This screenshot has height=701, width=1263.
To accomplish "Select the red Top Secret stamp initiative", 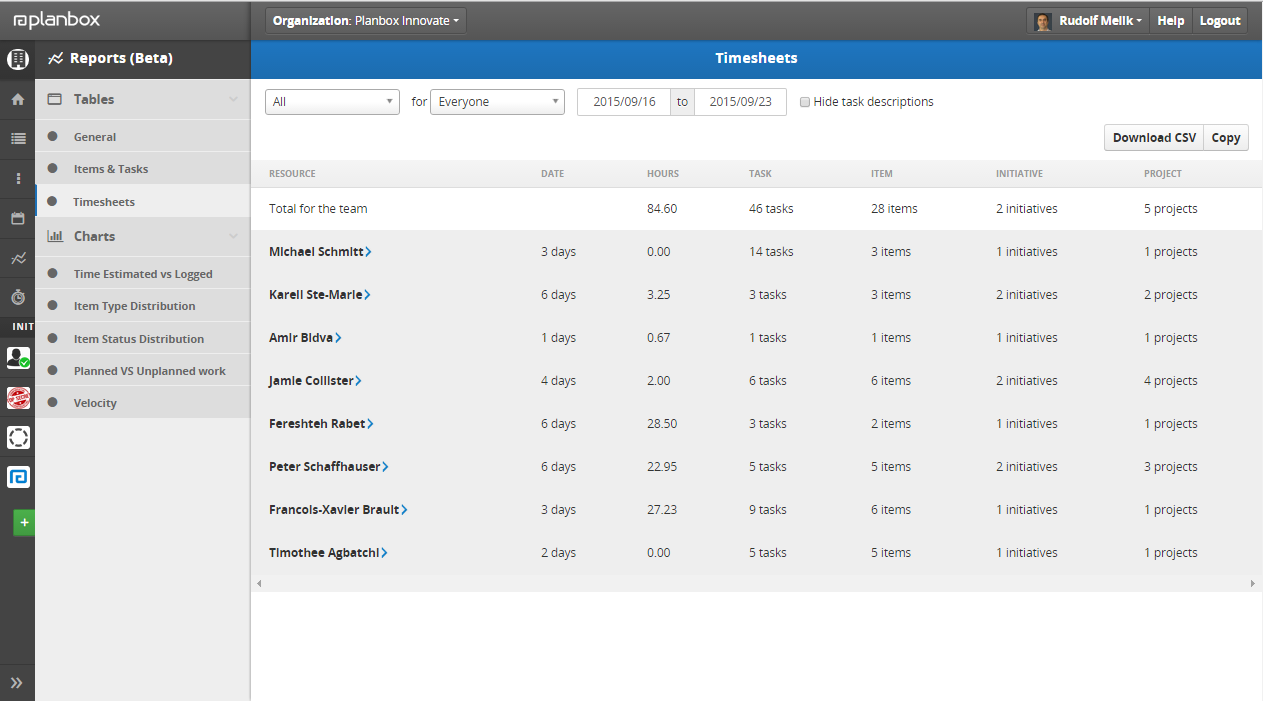I will 18,398.
